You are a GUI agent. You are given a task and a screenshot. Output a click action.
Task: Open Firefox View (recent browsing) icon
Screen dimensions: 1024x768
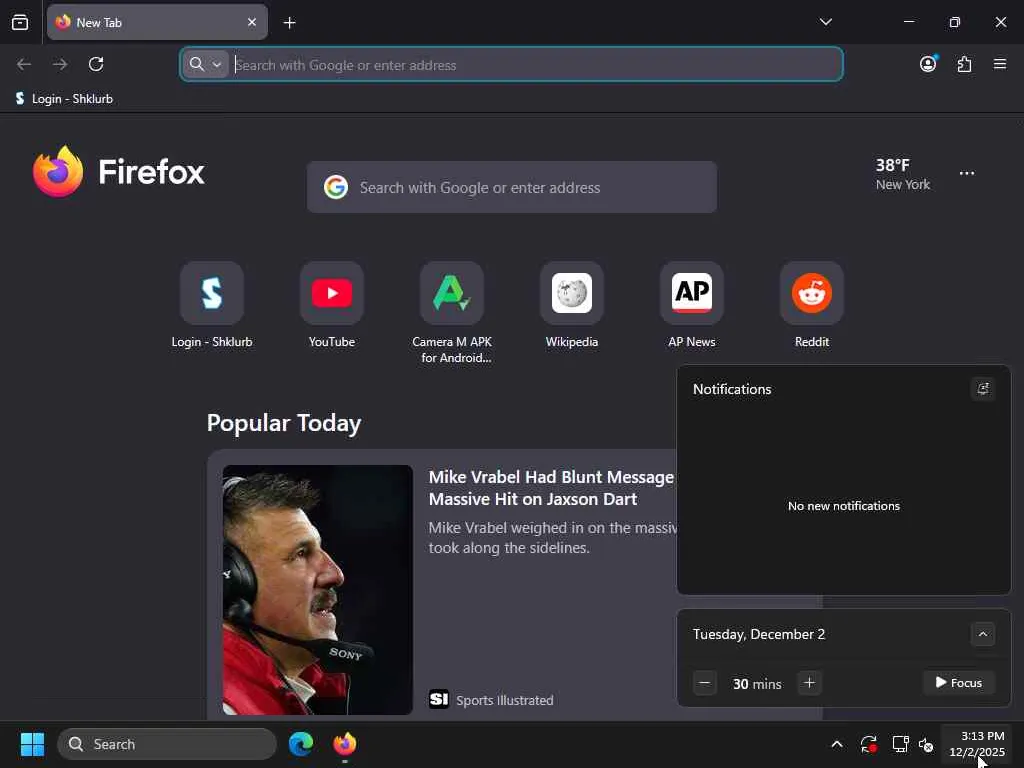click(20, 22)
